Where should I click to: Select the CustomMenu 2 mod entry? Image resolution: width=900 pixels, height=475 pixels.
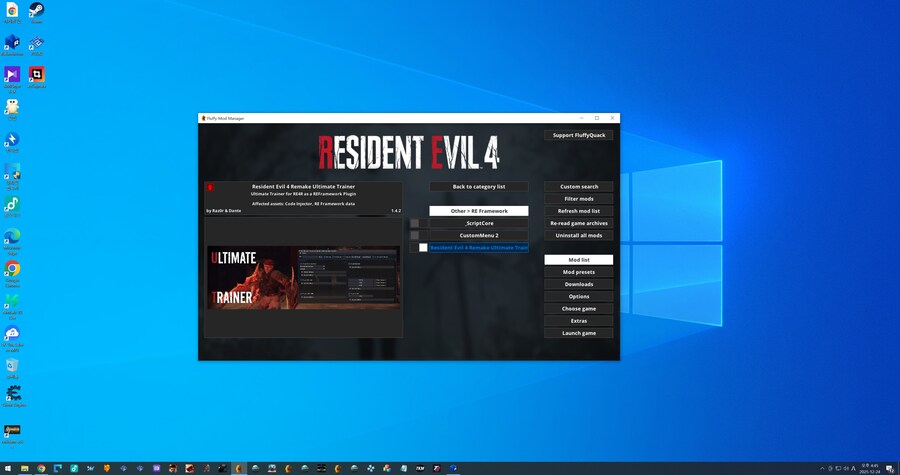479,235
